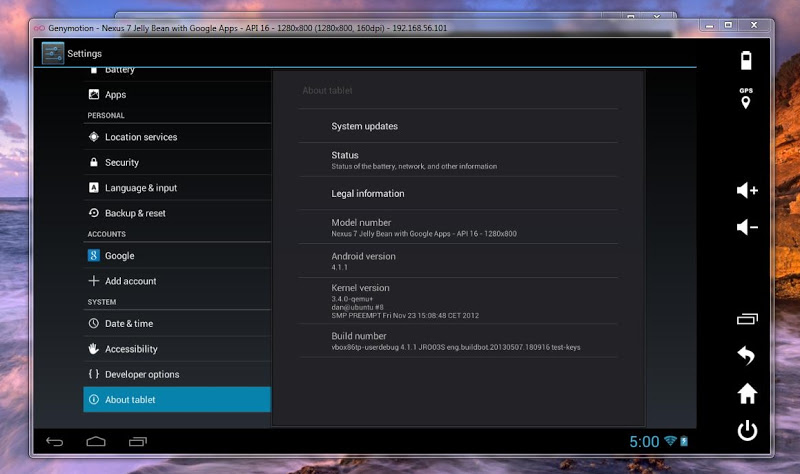Close the Genymotion window

coord(754,25)
